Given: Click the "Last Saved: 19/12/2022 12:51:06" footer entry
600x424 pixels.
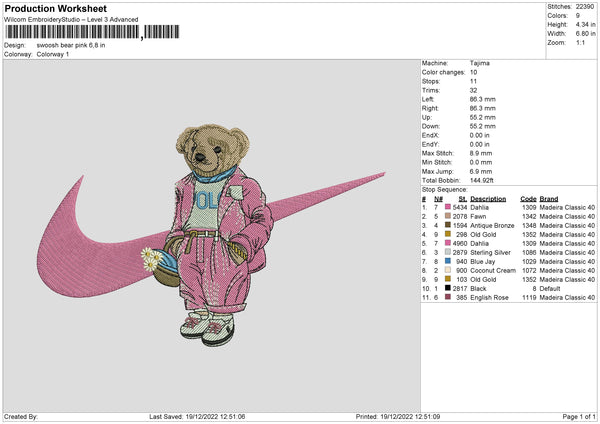Looking at the screenshot, I should coord(197,417).
